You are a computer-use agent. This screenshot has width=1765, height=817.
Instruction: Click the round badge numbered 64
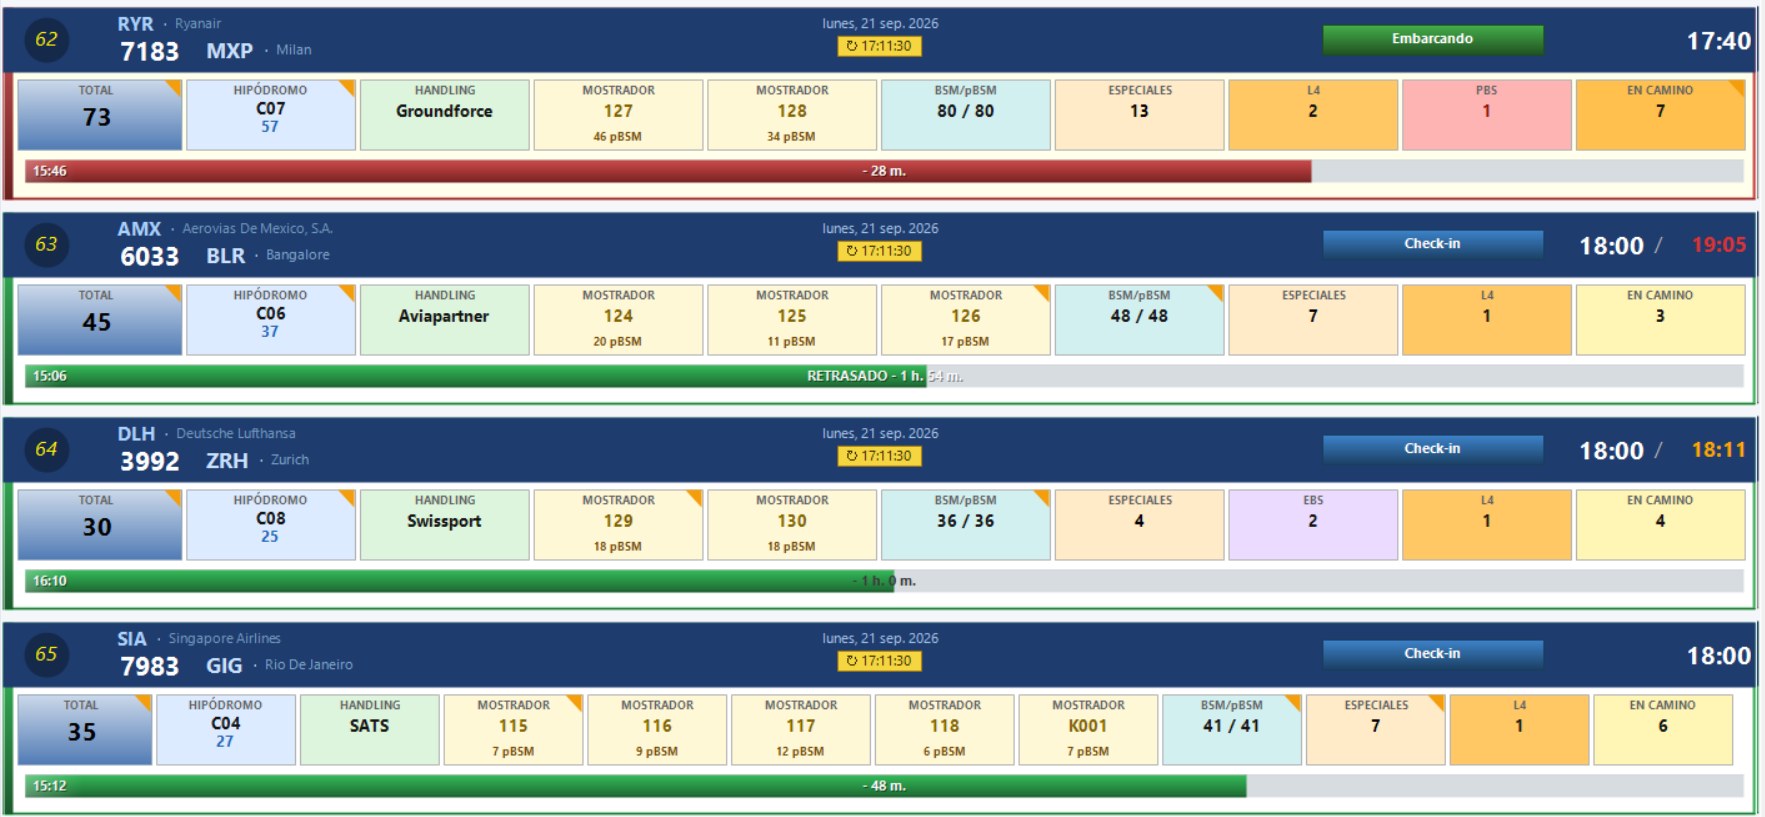pyautogui.click(x=46, y=450)
